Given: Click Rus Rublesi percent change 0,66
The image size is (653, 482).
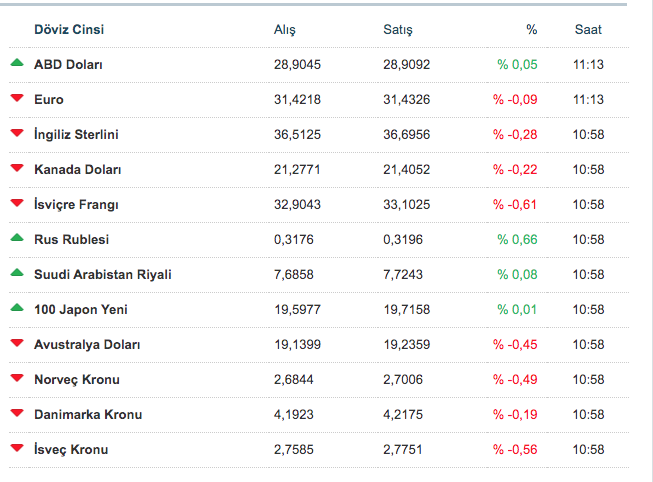Looking at the screenshot, I should [x=517, y=239].
